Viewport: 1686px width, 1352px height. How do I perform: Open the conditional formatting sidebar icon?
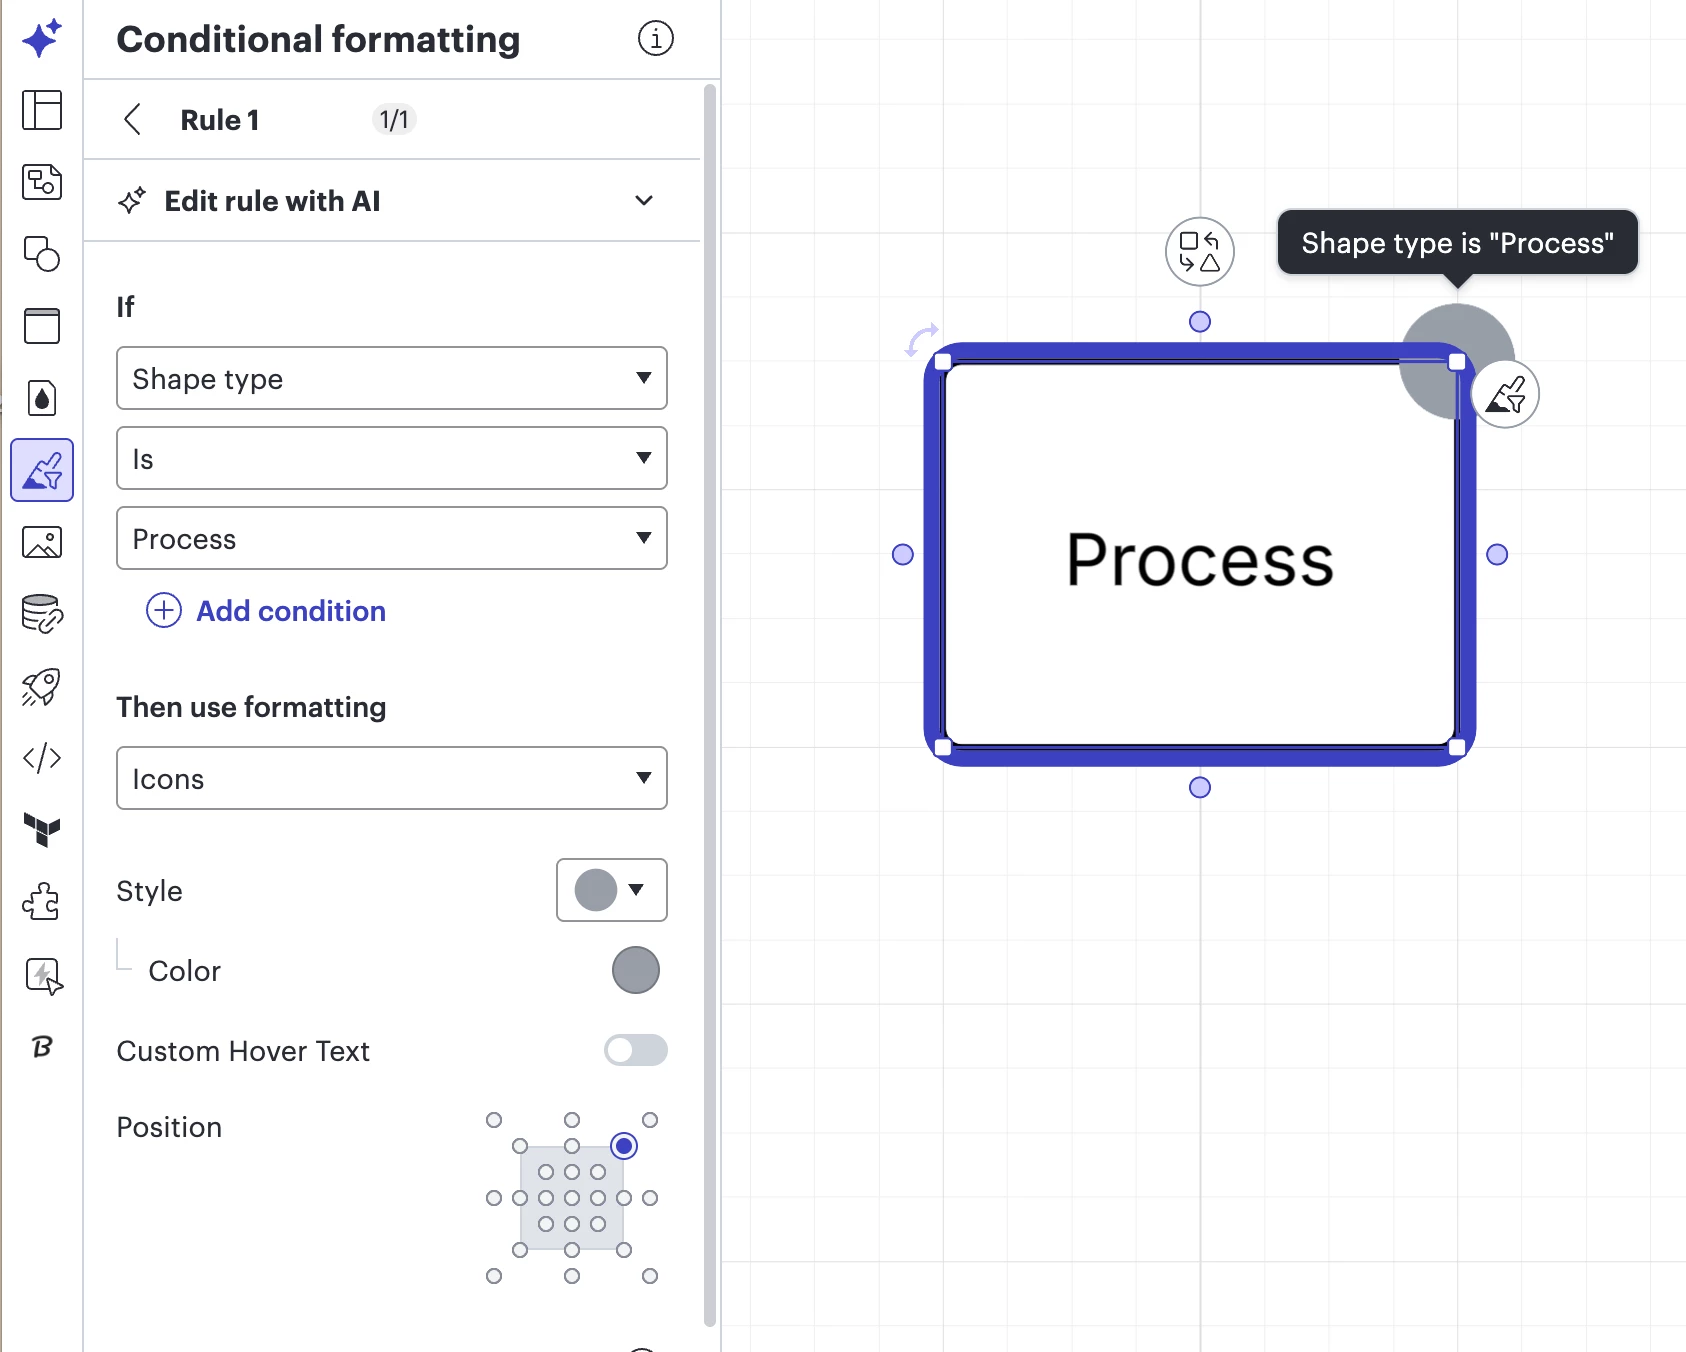(42, 470)
